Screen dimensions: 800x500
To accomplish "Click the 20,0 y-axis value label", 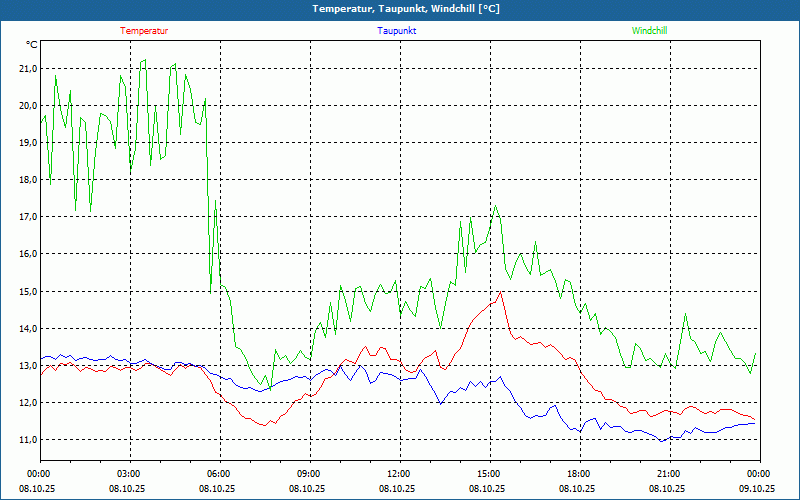I will tap(27, 105).
